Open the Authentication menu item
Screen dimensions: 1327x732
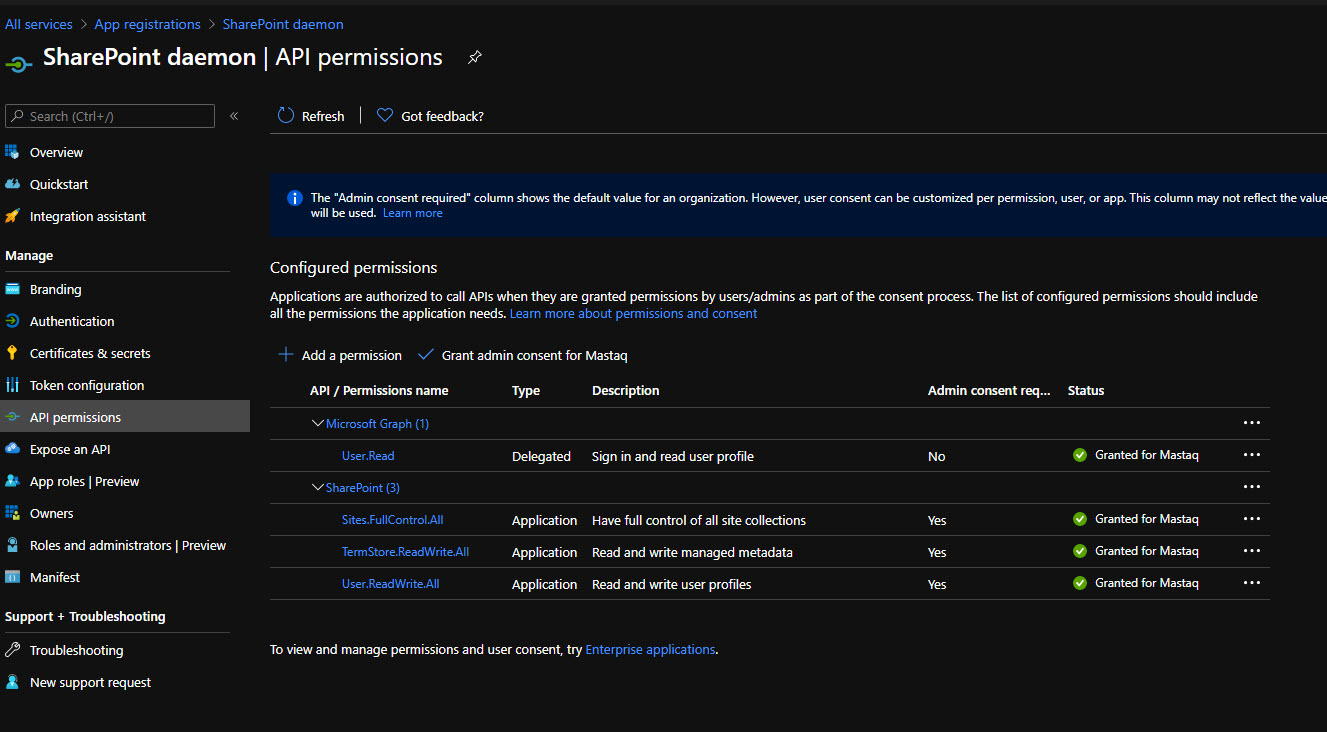(72, 321)
